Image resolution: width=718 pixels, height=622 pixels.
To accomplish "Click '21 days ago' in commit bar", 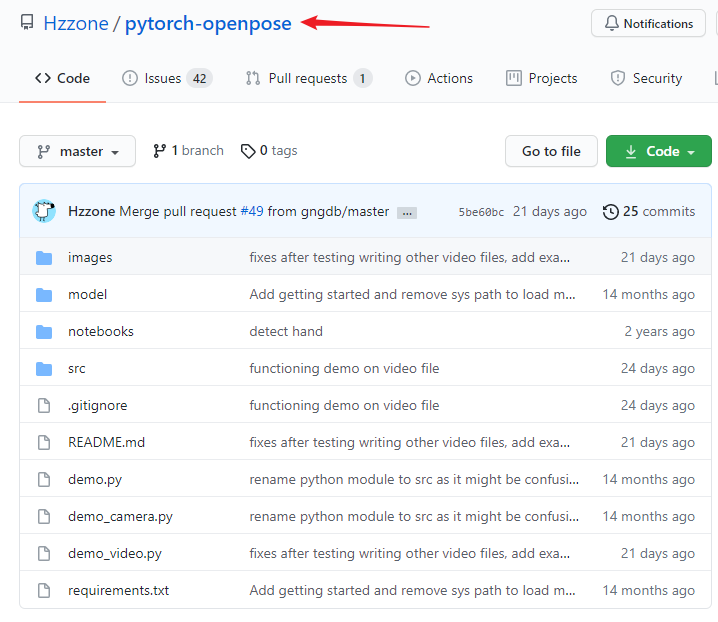I will (550, 212).
